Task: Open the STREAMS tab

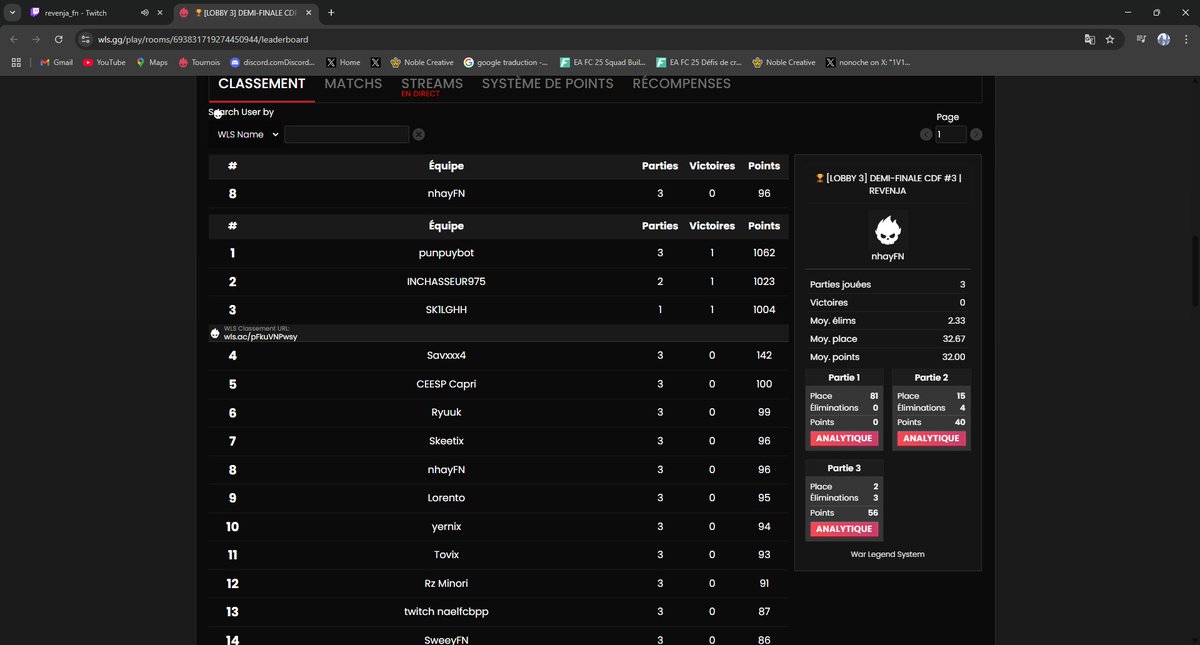Action: (432, 84)
